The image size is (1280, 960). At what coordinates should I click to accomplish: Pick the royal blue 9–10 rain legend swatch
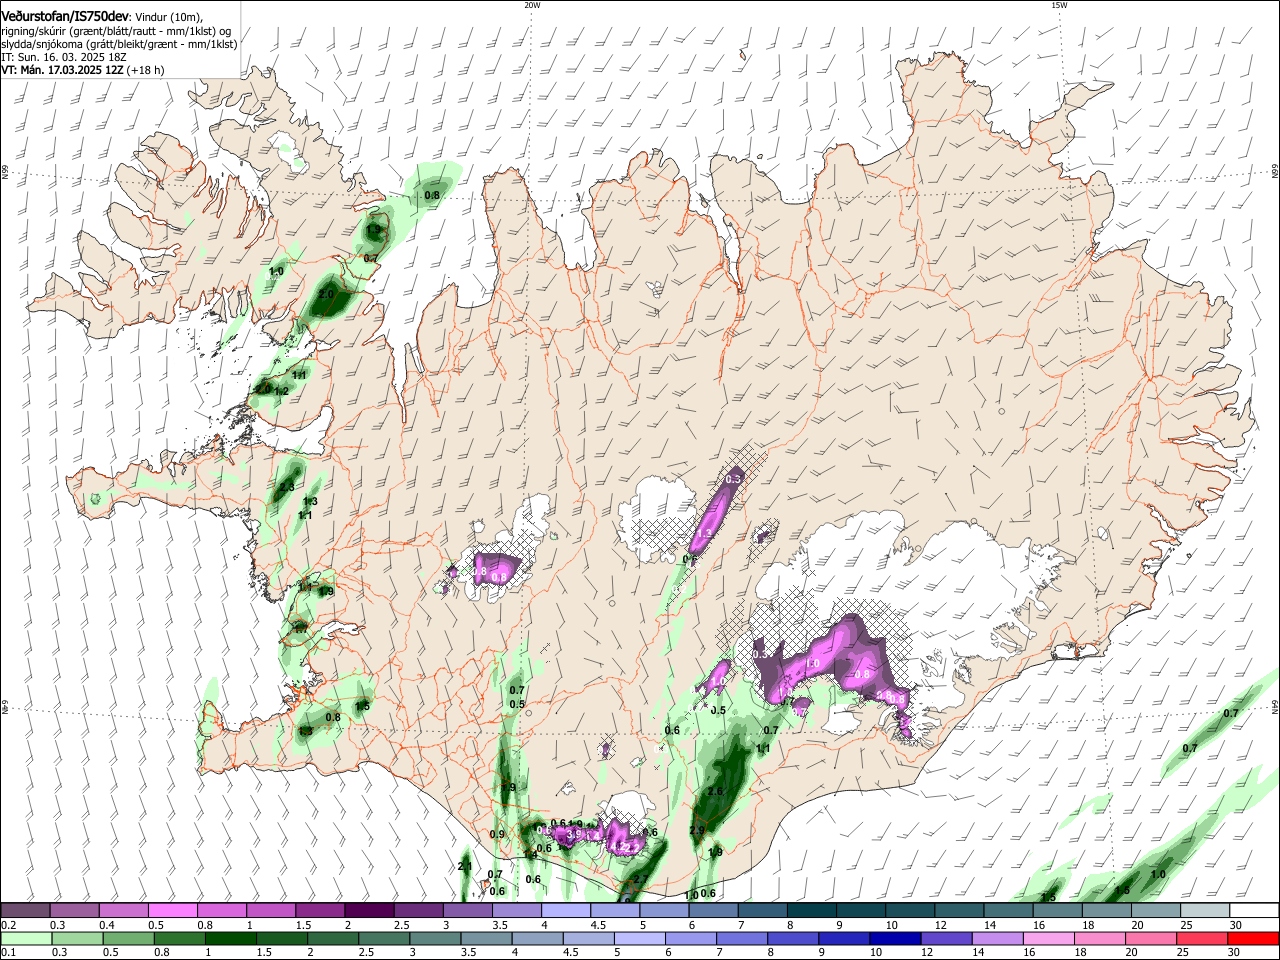coord(844,939)
